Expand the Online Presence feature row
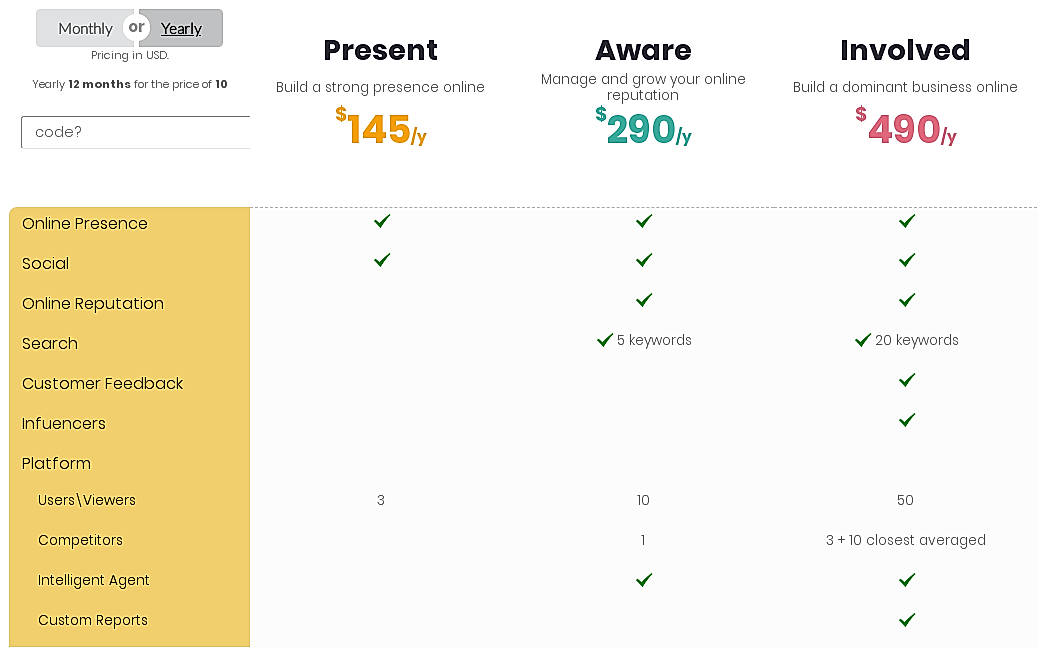Image resolution: width=1056 pixels, height=656 pixels. [85, 223]
